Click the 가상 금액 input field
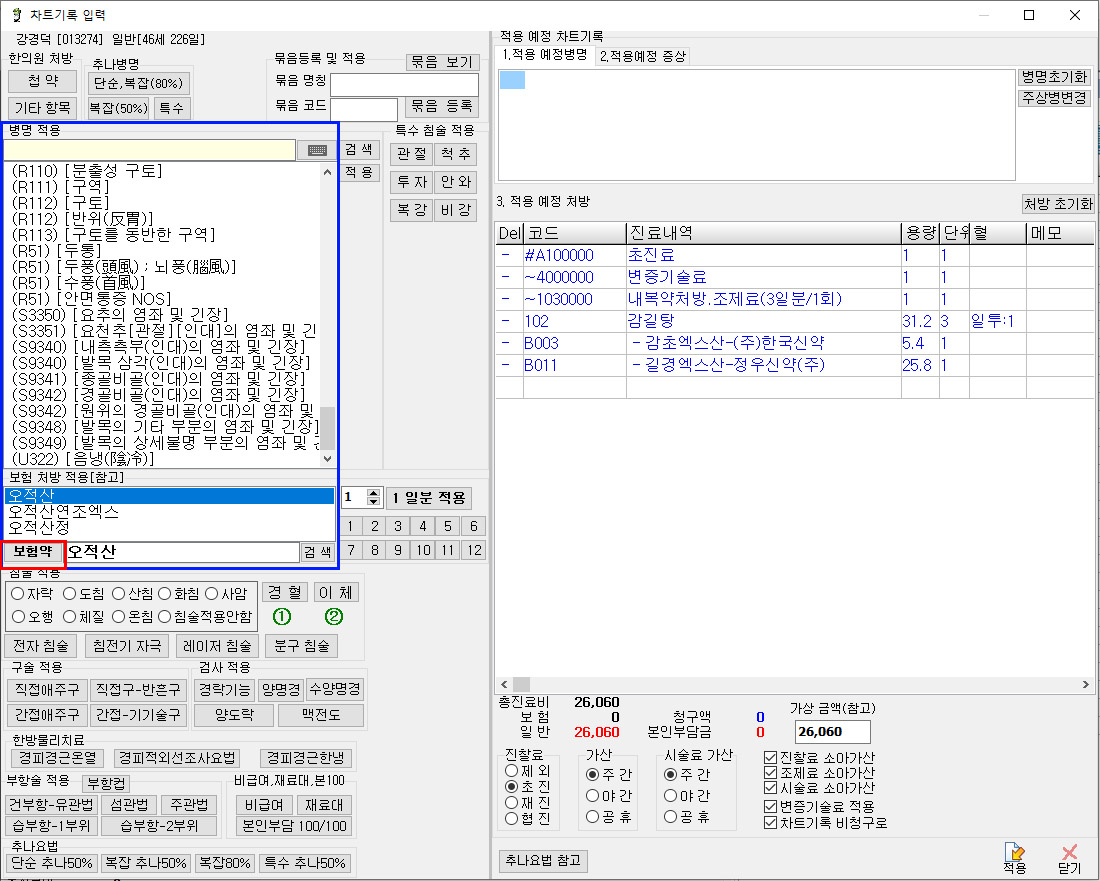The image size is (1100, 881). coord(832,732)
